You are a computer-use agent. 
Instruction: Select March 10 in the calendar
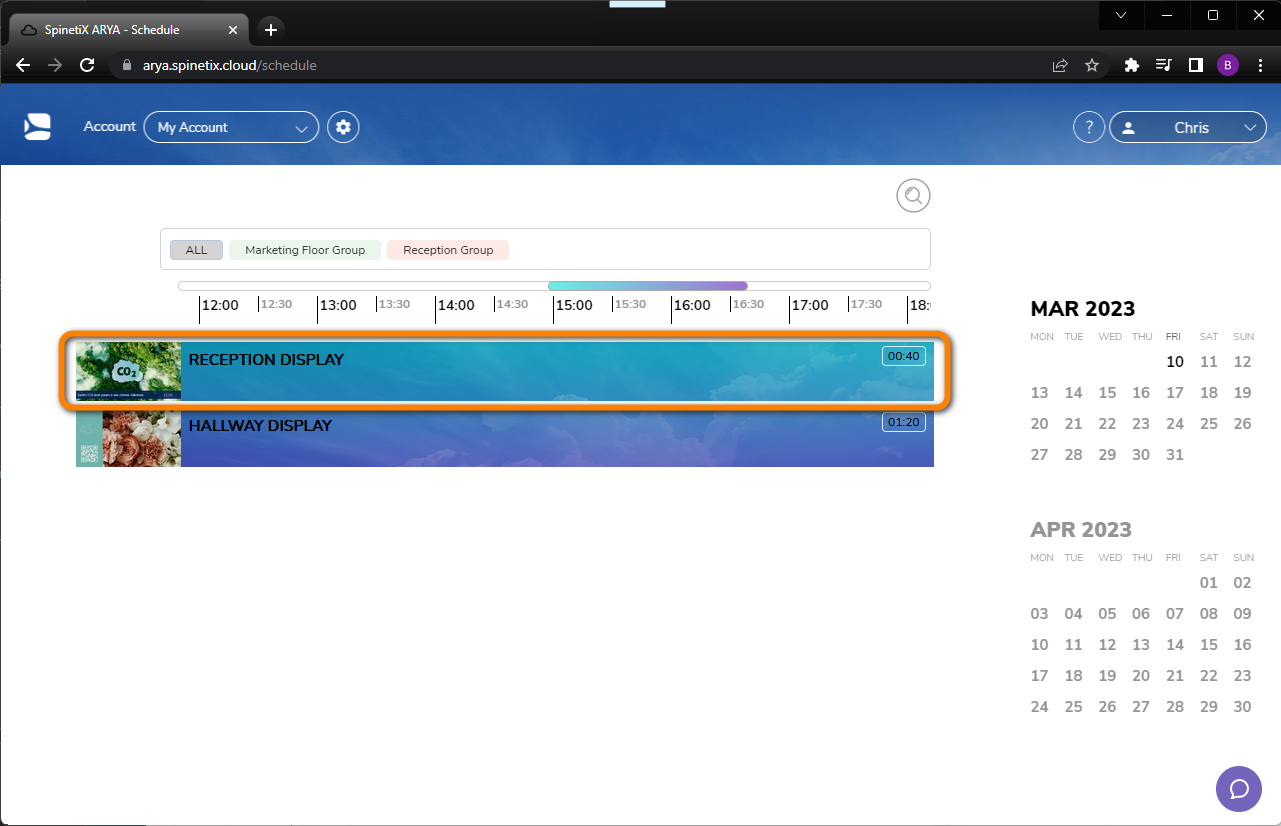[x=1174, y=361]
